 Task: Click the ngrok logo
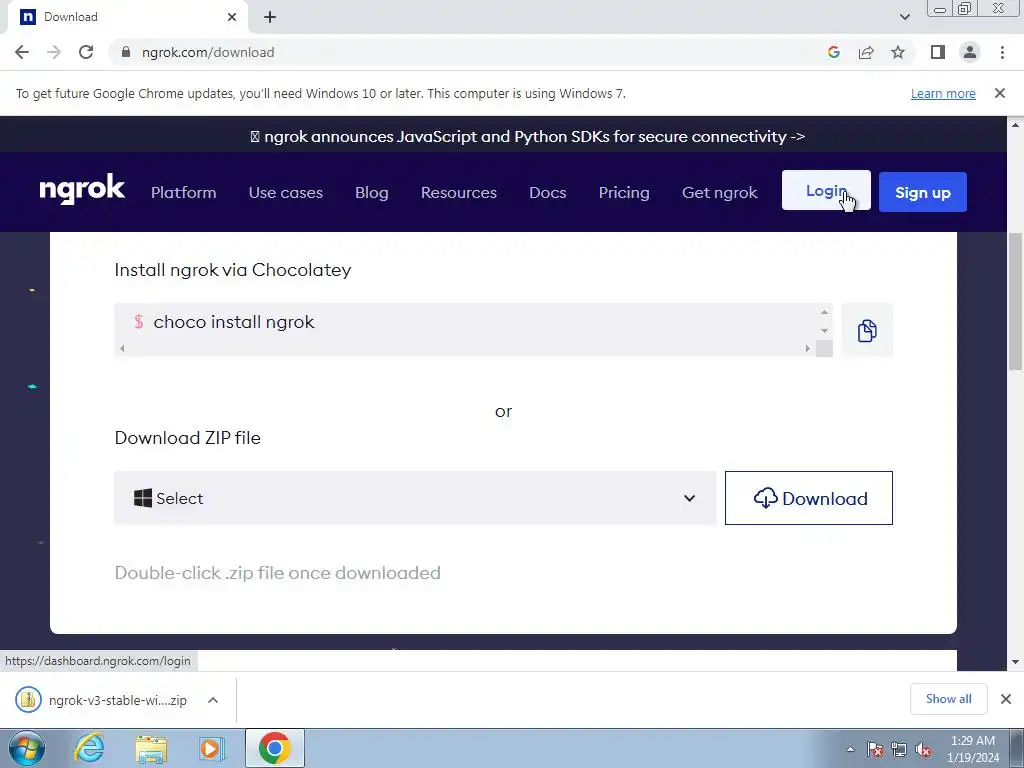click(x=82, y=189)
